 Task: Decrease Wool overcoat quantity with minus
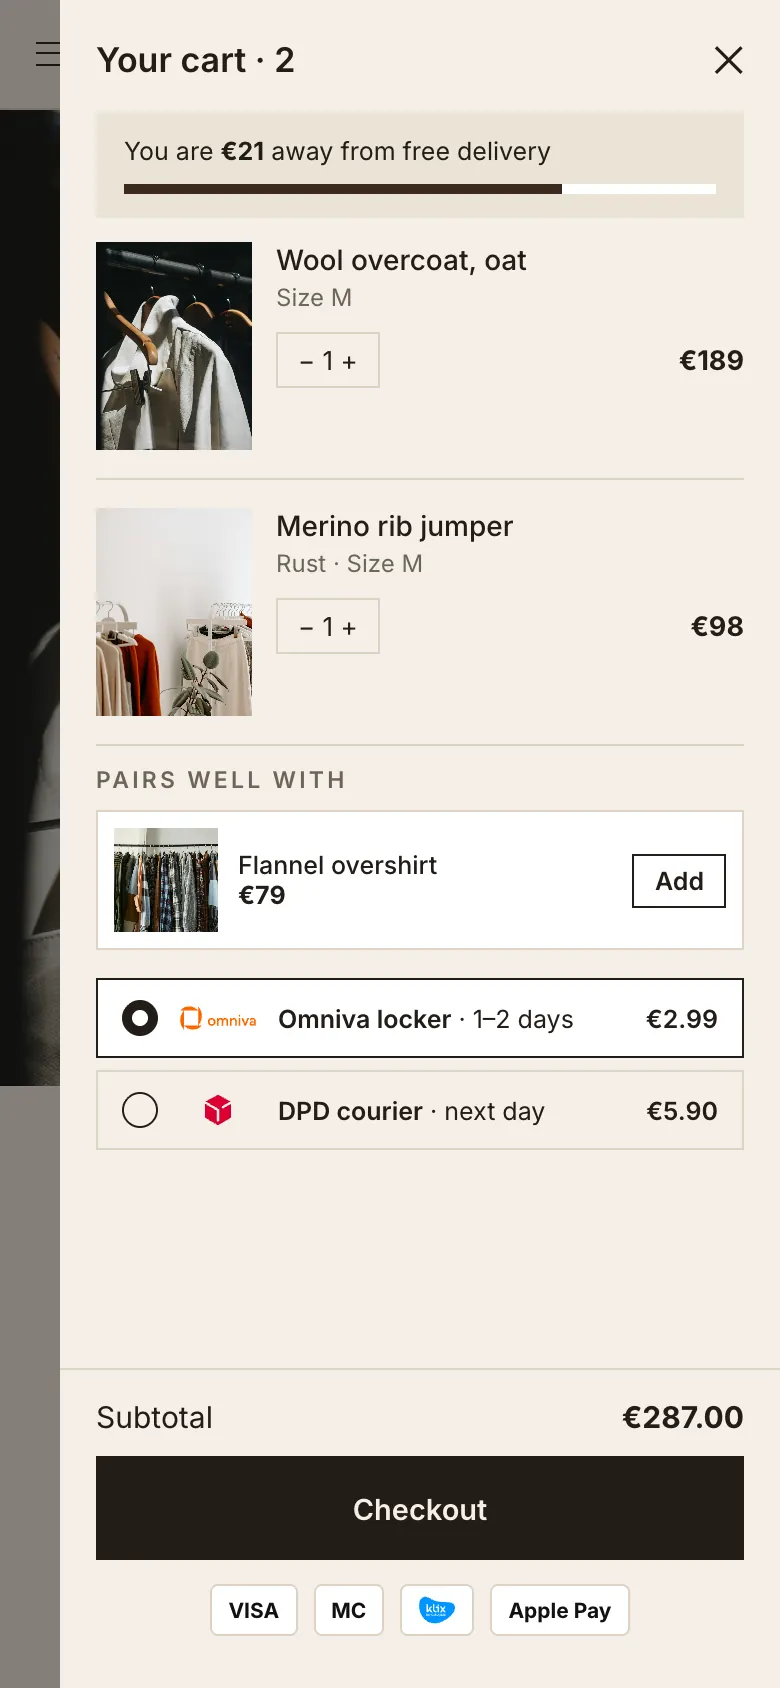[x=306, y=362]
